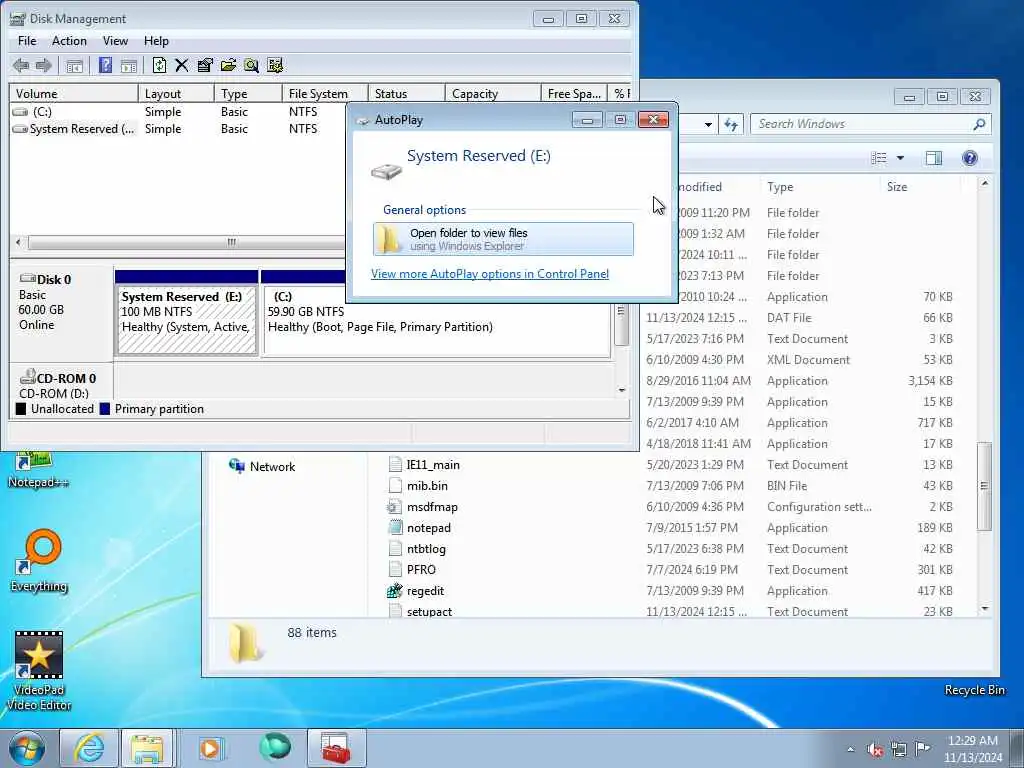Toggle the Show/Hide Console Tree toolbar icon
Image resolution: width=1024 pixels, height=768 pixels.
(x=74, y=65)
